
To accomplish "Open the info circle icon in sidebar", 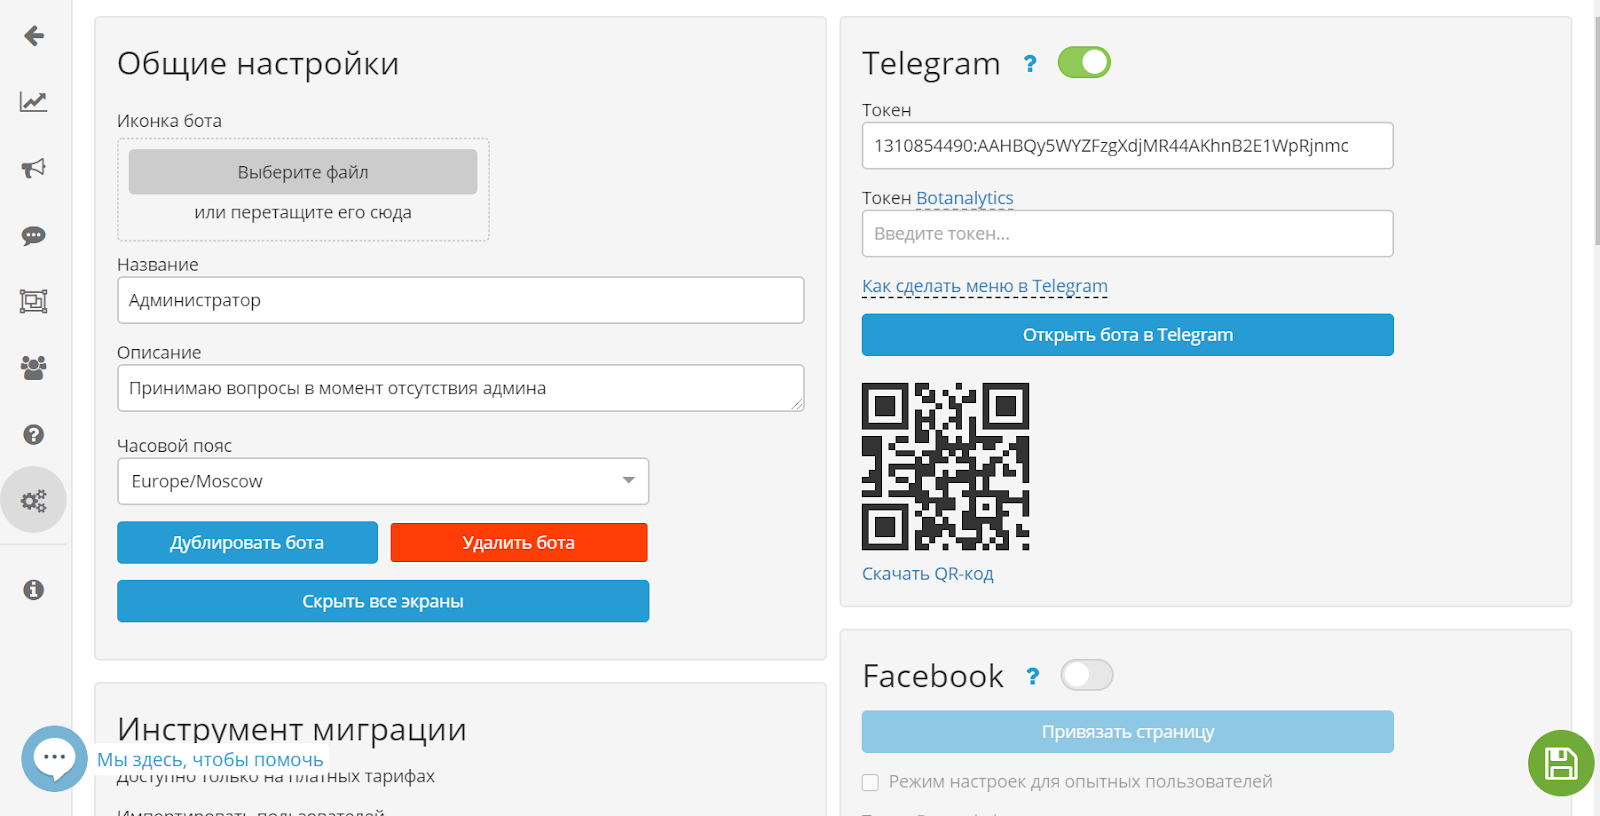I will click(33, 590).
